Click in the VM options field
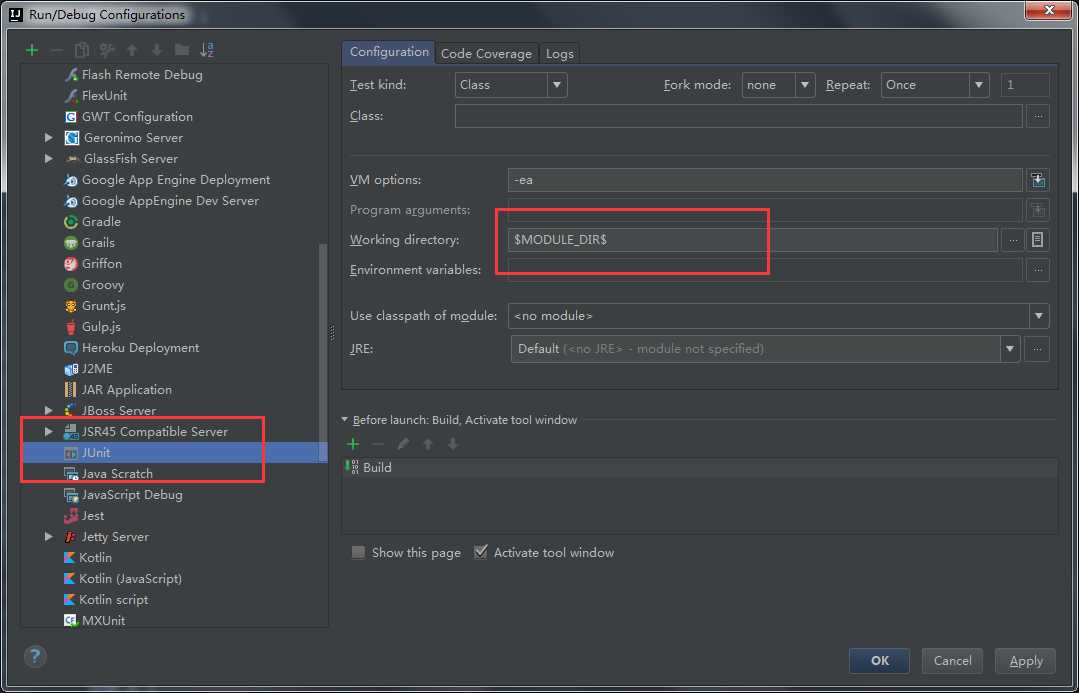The image size is (1079, 693). (765, 180)
